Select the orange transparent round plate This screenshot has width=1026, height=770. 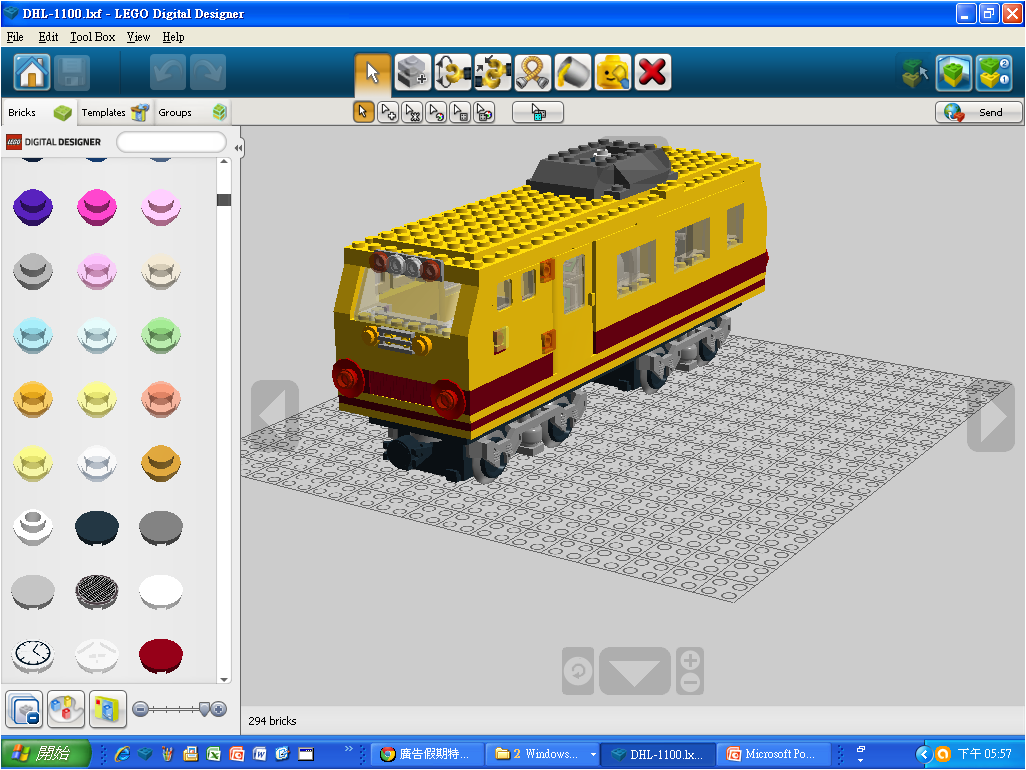tap(33, 399)
